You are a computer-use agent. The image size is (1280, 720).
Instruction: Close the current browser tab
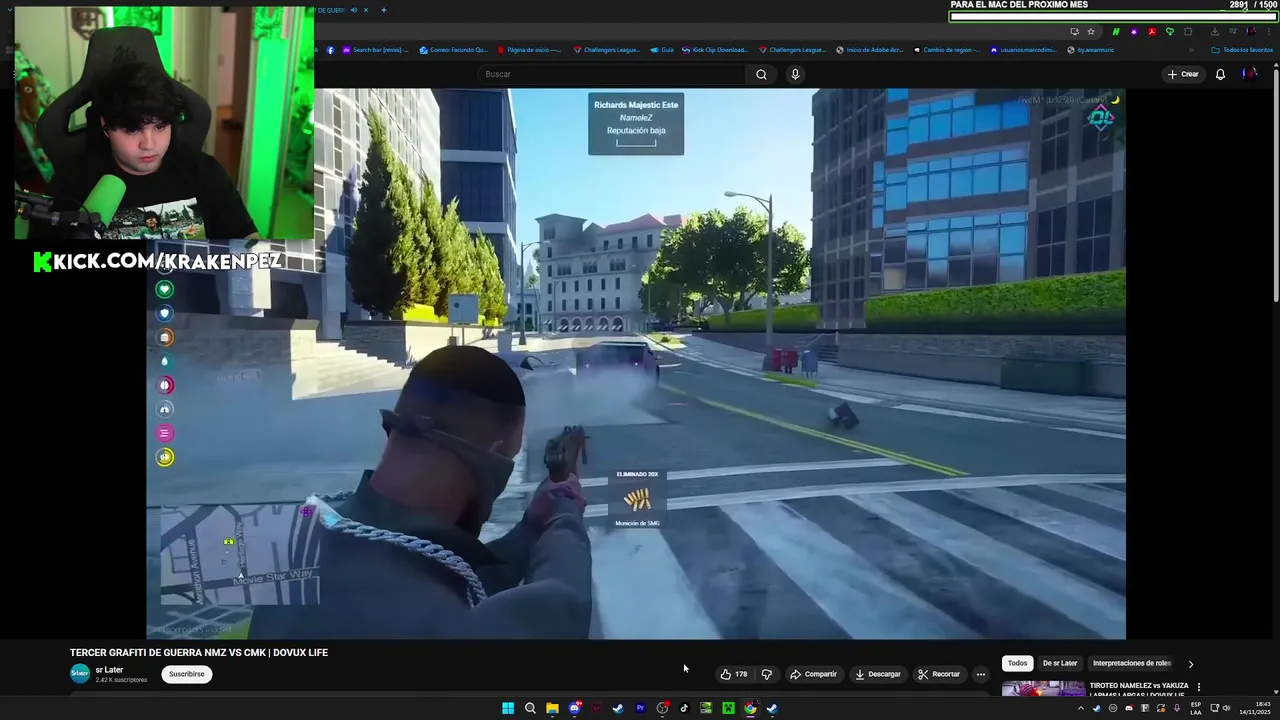366,10
